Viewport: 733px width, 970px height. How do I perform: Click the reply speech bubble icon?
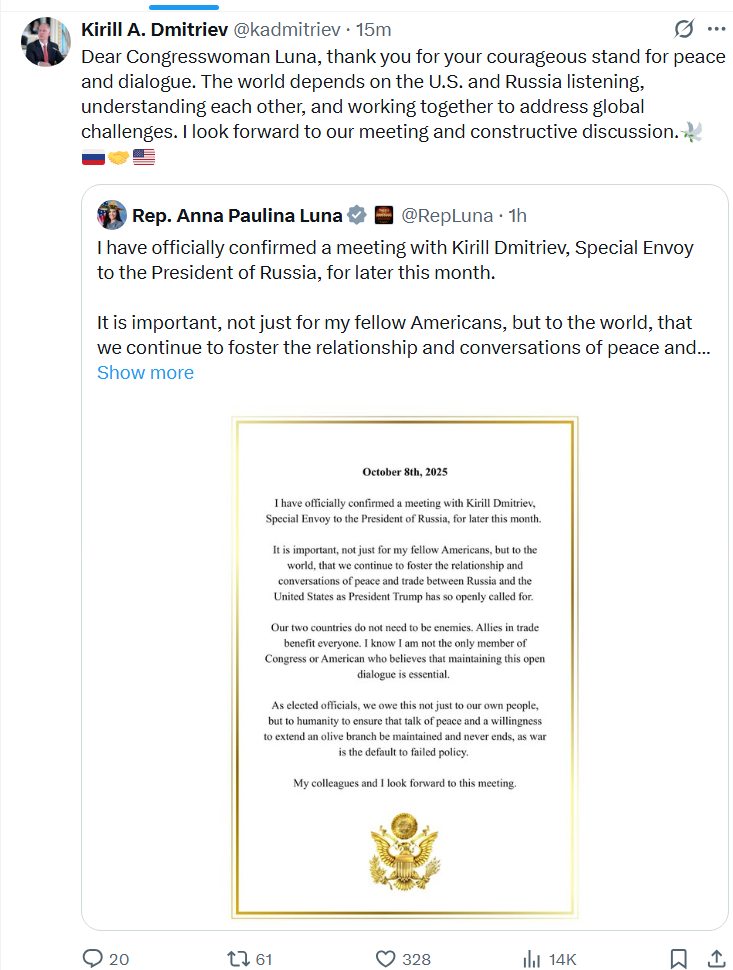coord(93,958)
